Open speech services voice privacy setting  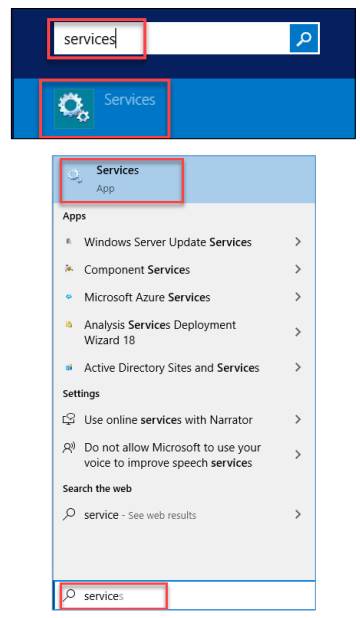(184, 455)
